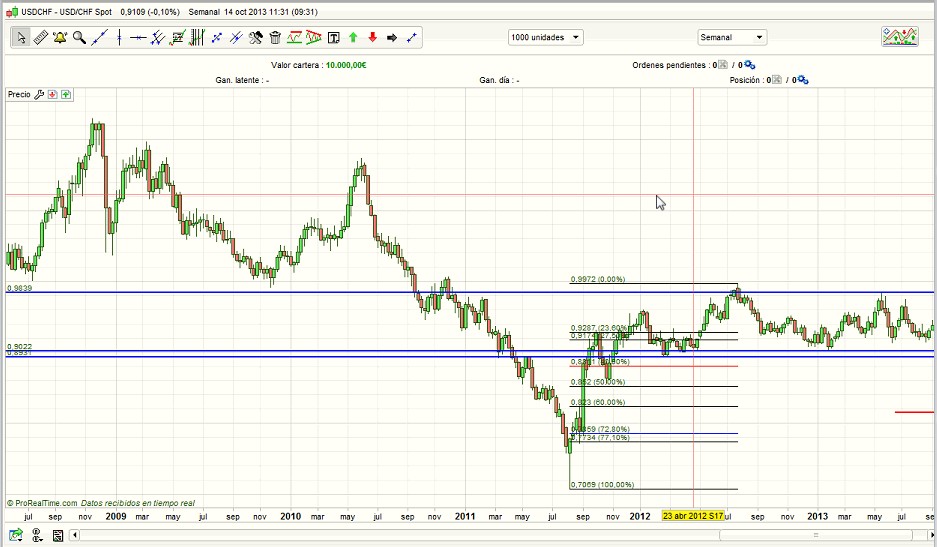This screenshot has width=937, height=547.
Task: Click the bottom checklist template icon
Action: pyautogui.click(x=58, y=535)
